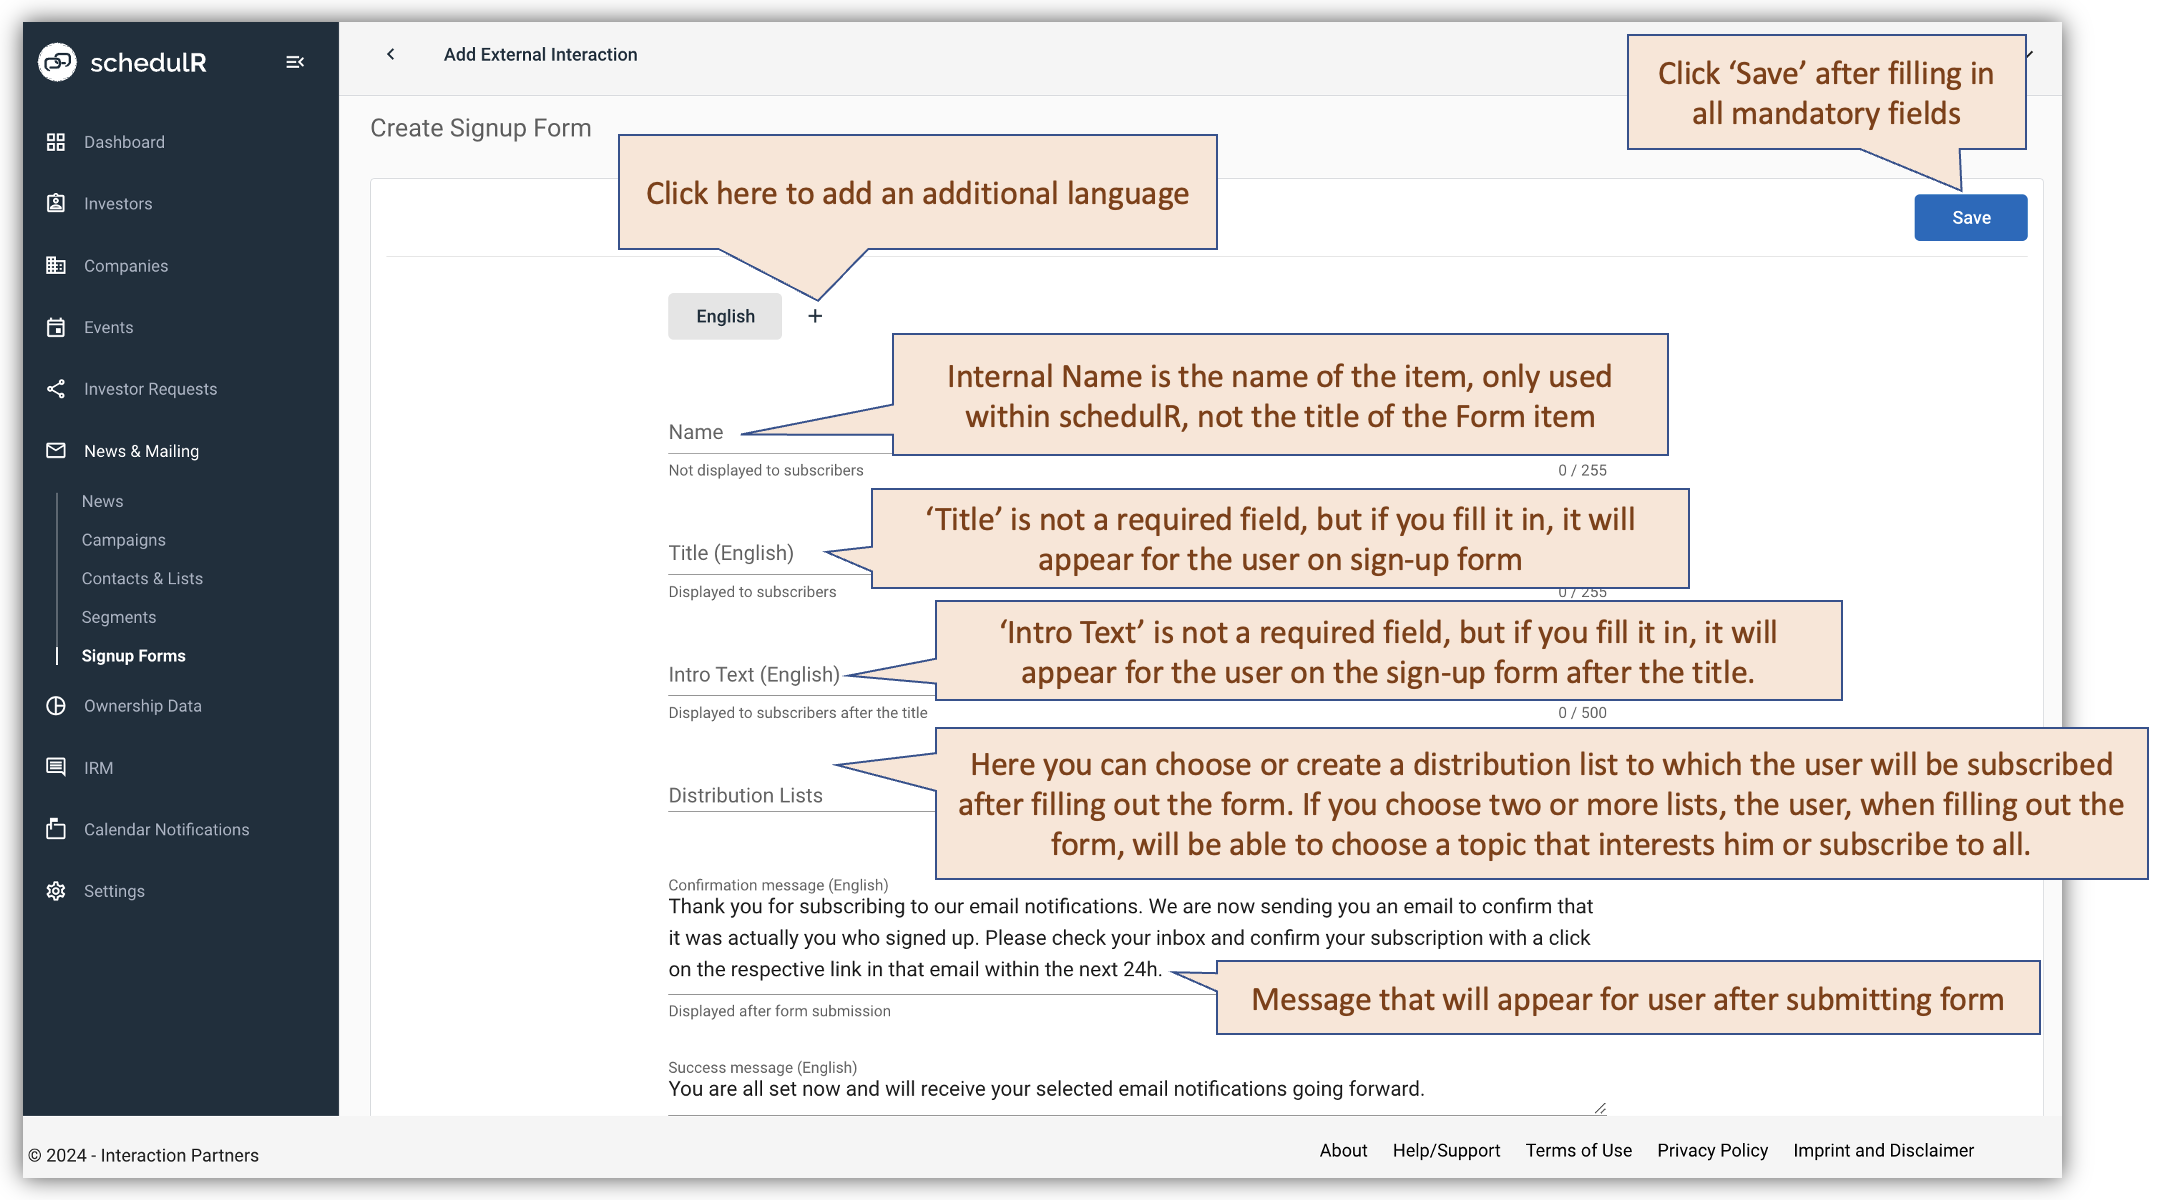Select the Investors sidebar icon

tap(57, 203)
